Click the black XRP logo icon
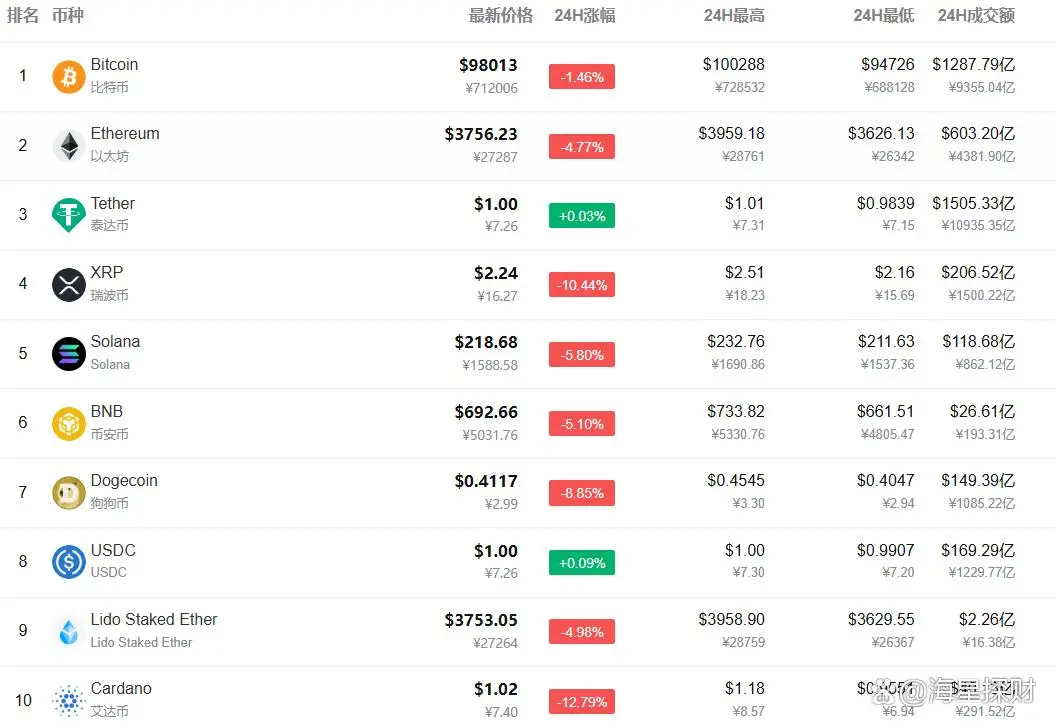Viewport: 1057px width, 728px height. (x=69, y=285)
